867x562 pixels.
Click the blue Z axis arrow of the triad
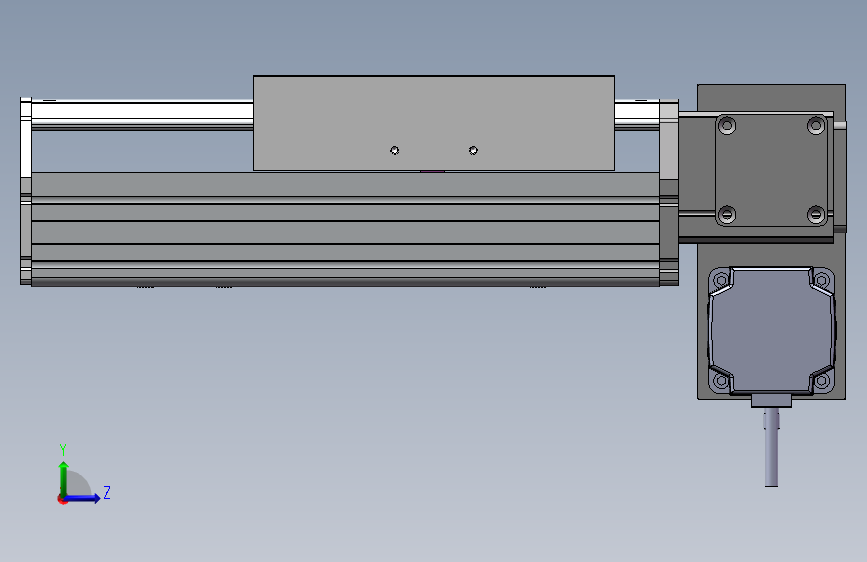[83, 498]
